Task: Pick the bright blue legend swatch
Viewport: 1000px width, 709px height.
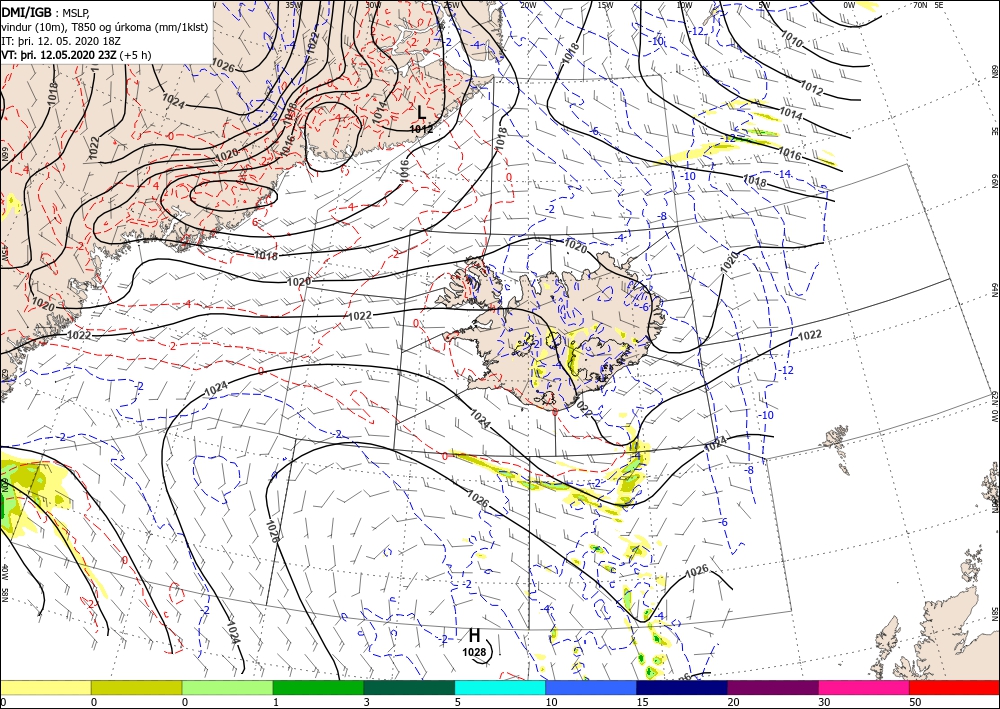Action: 591,687
